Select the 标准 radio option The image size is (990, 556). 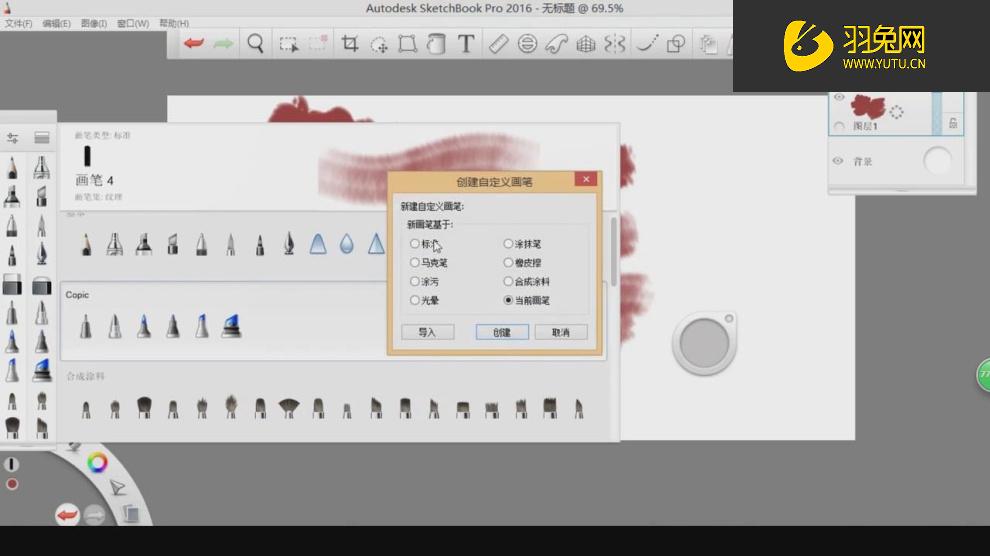coord(415,244)
